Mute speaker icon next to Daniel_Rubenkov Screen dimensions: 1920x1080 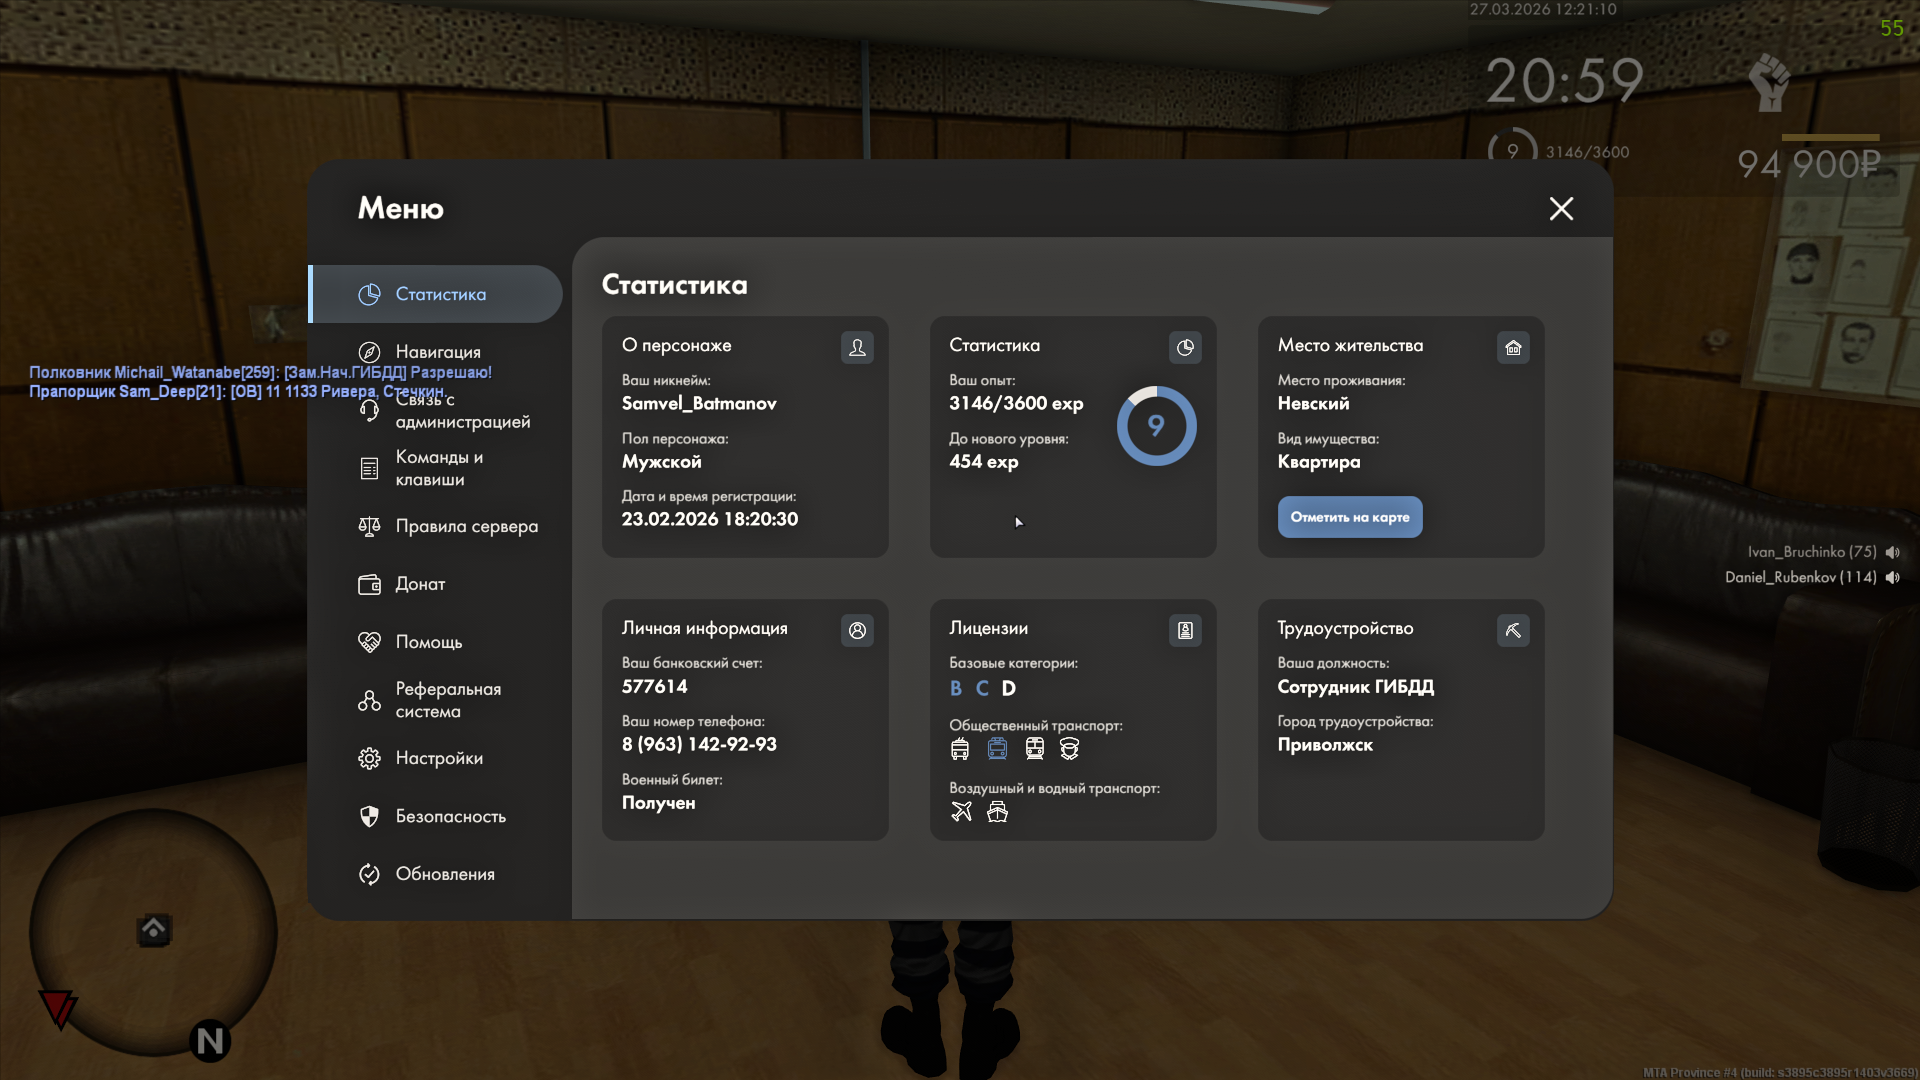pos(1893,577)
